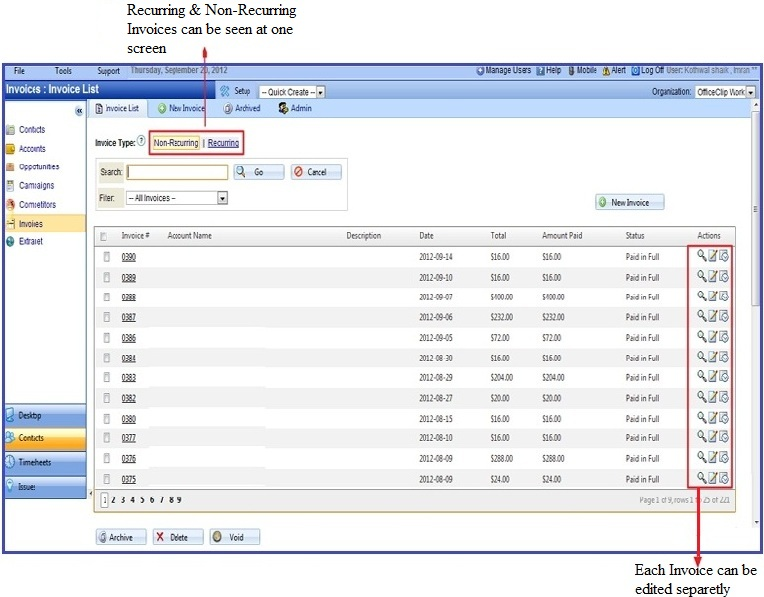Open invoice number 0390 link
Screen dimensions: 764x597
click(129, 257)
